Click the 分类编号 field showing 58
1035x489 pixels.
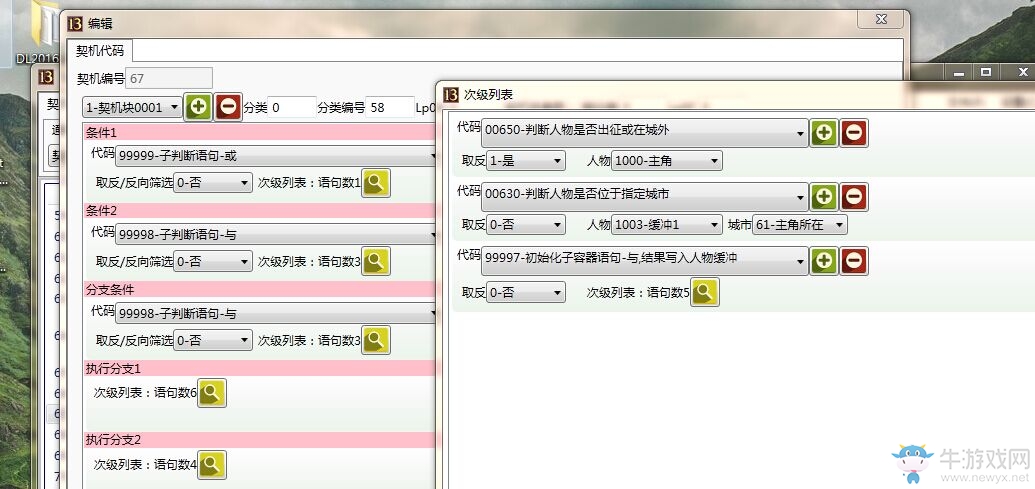pyautogui.click(x=390, y=107)
